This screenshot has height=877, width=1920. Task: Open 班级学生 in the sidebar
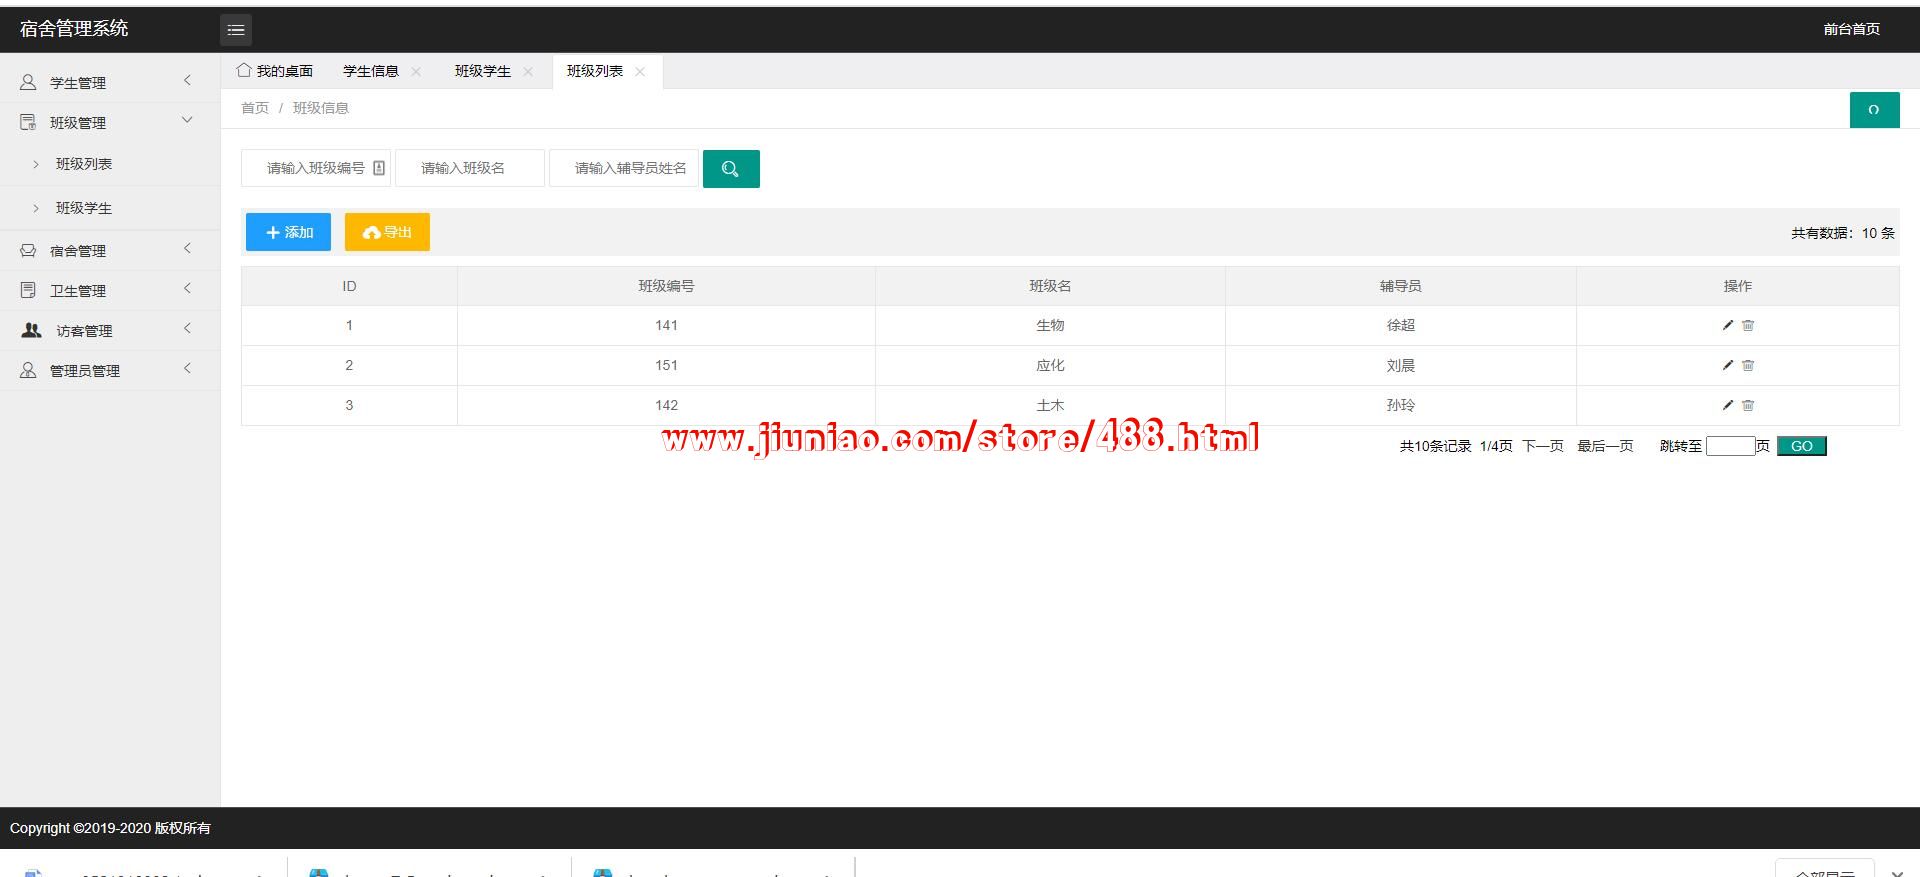(84, 208)
